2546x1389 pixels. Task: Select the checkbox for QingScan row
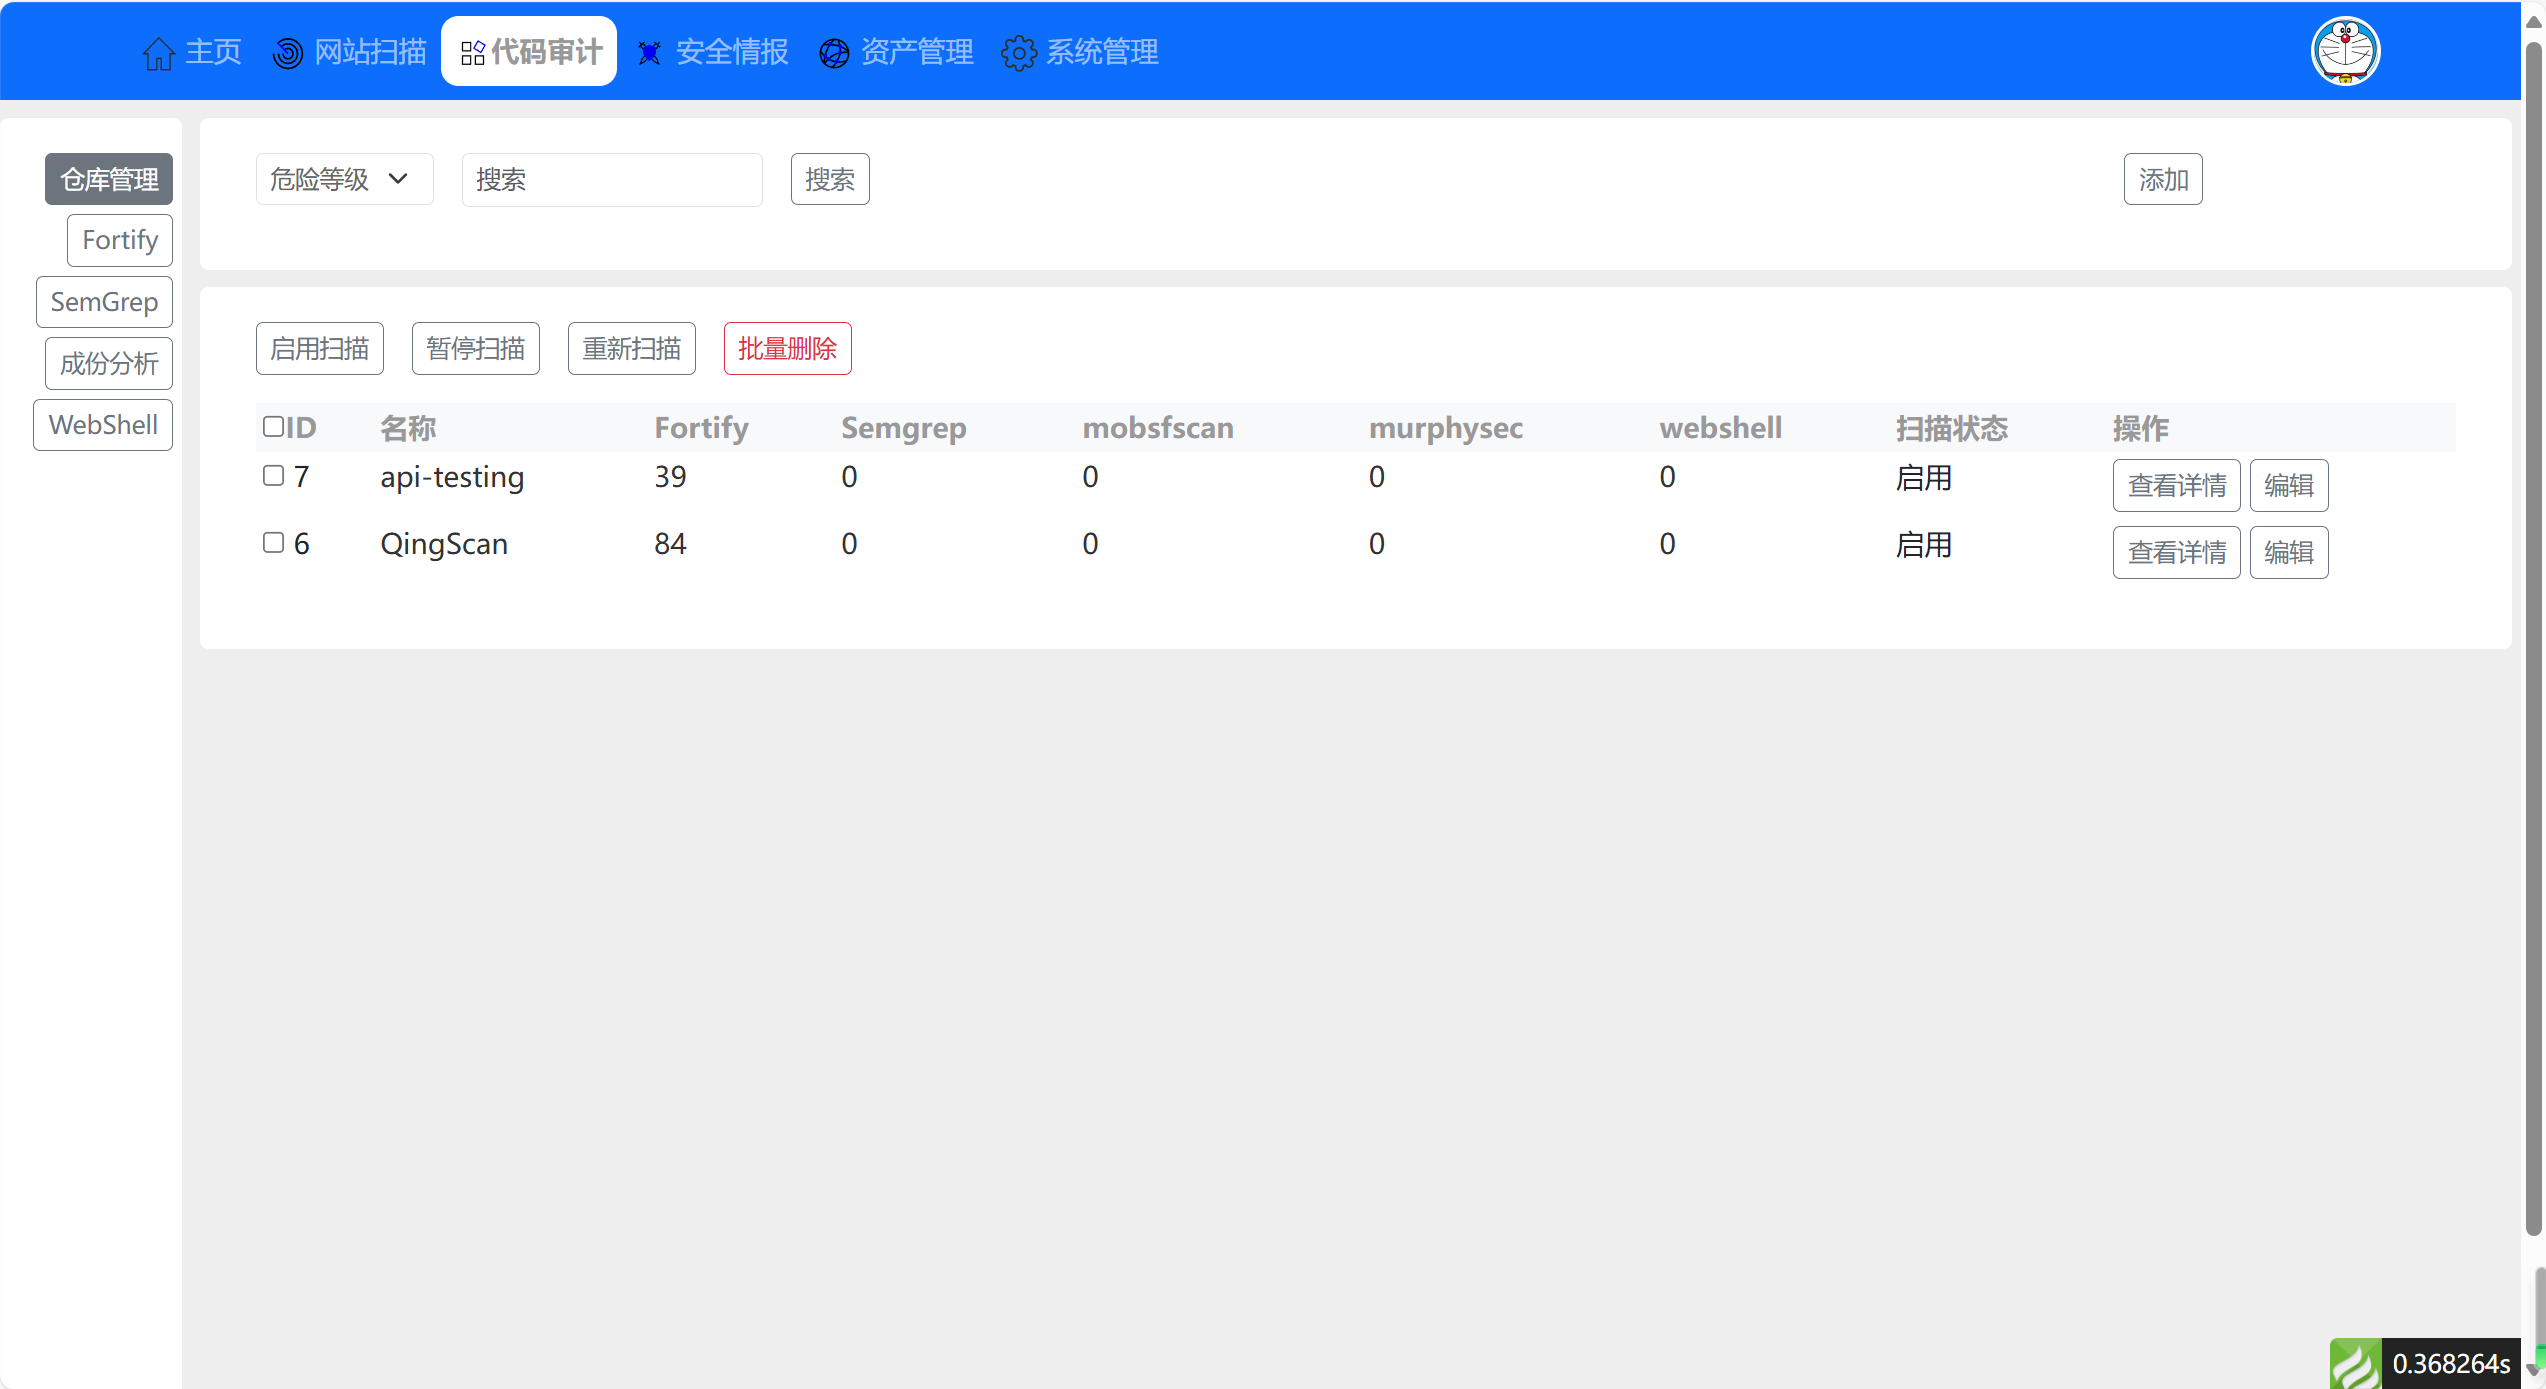[273, 543]
